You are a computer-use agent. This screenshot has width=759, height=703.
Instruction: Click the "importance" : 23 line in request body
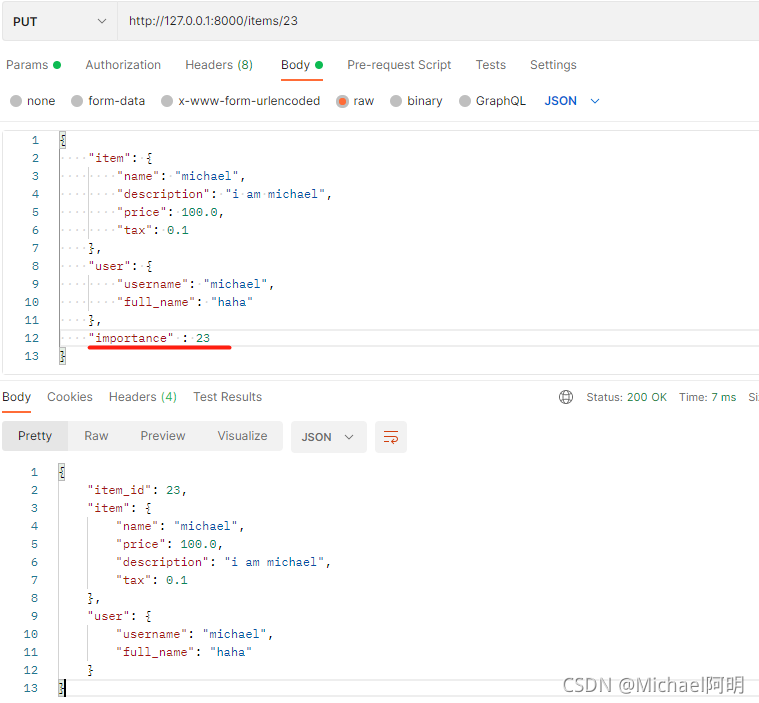click(149, 338)
